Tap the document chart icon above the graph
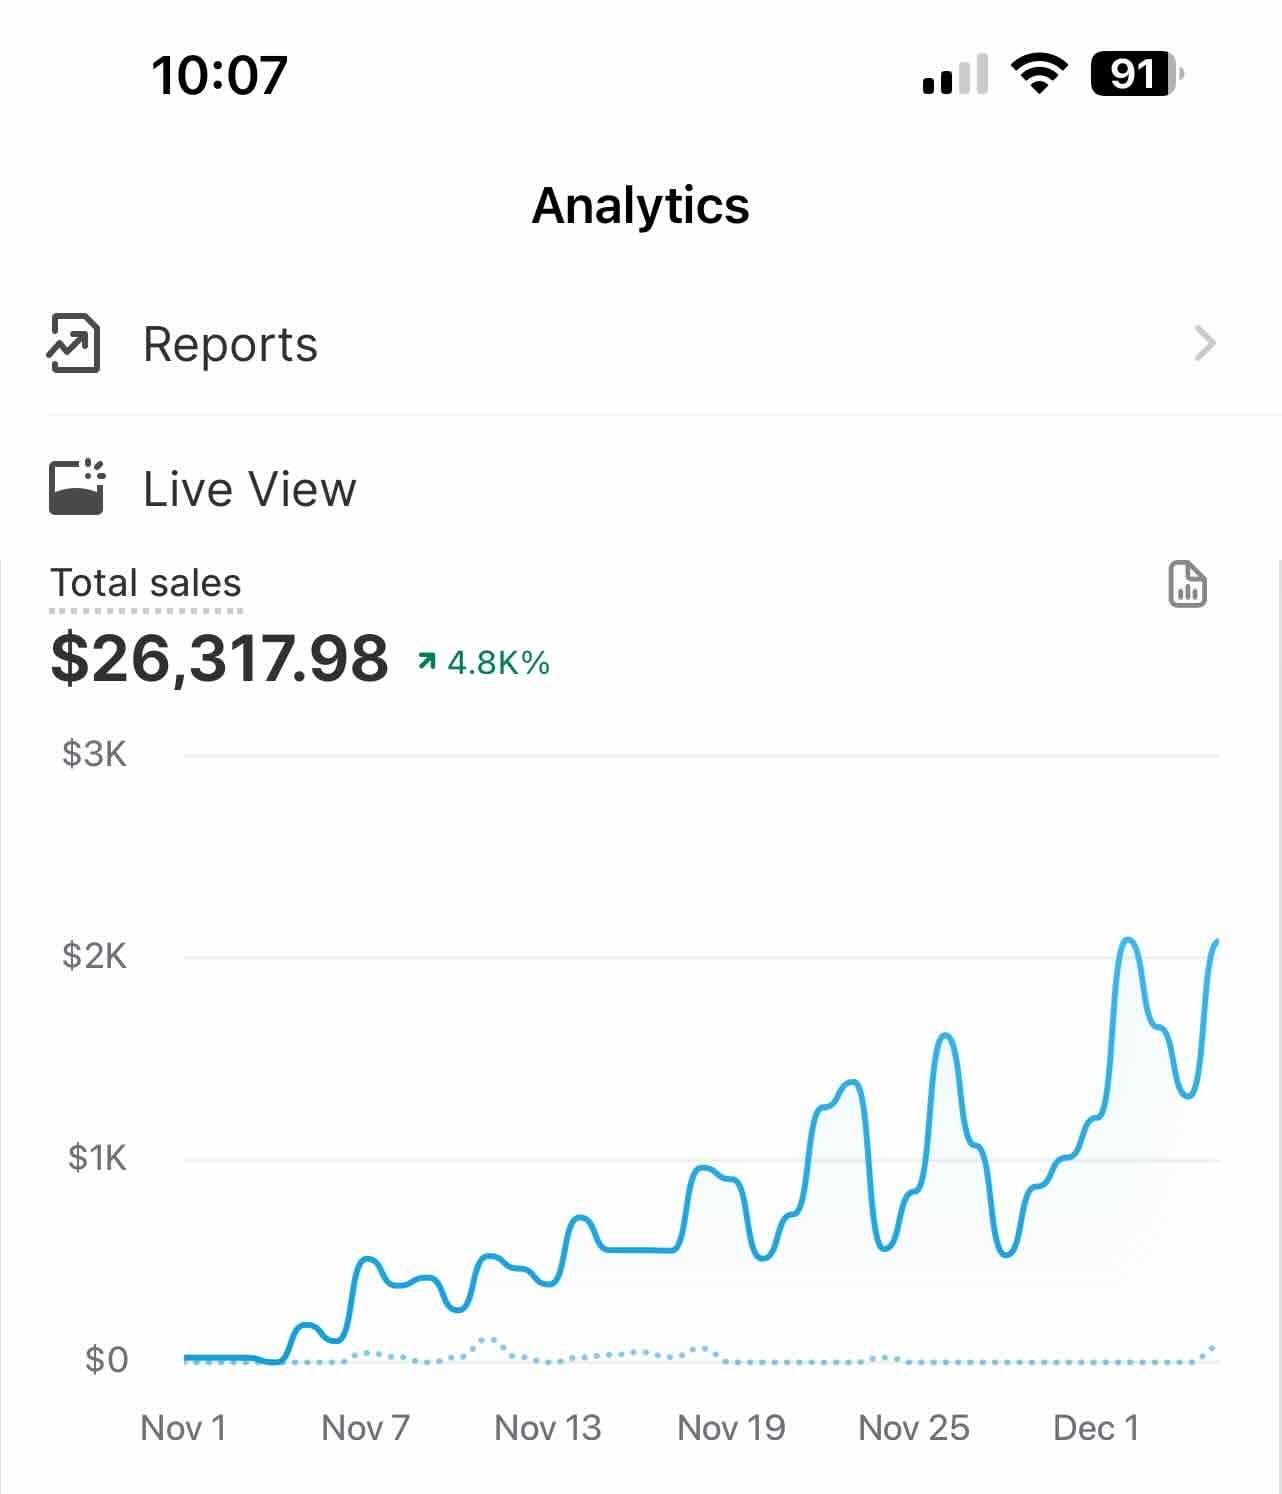Image resolution: width=1282 pixels, height=1494 pixels. point(1189,586)
